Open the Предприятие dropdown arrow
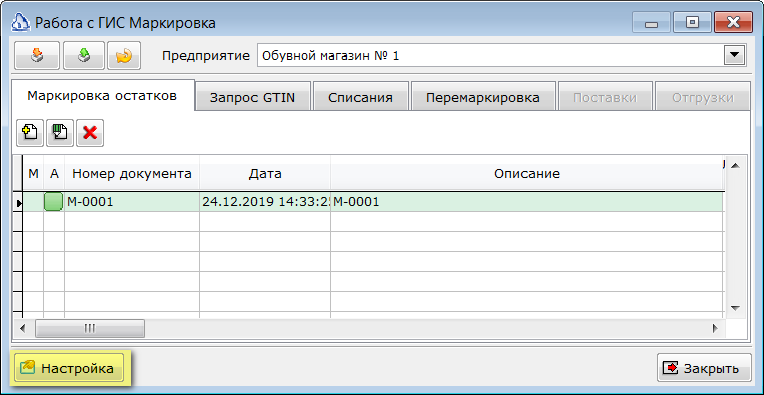The width and height of the screenshot is (764, 395). (734, 56)
